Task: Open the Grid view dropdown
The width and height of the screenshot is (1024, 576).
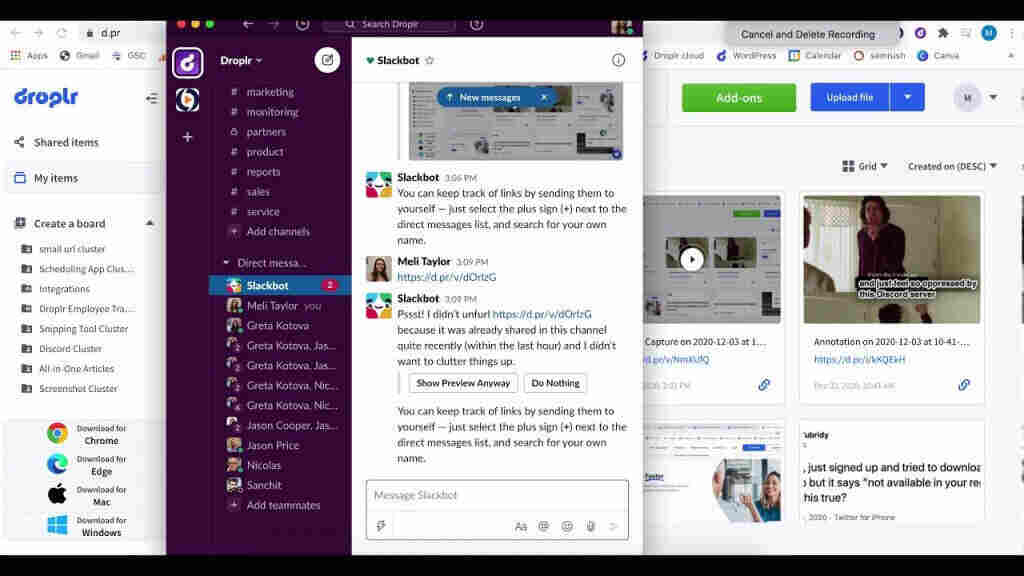Action: pyautogui.click(x=865, y=167)
